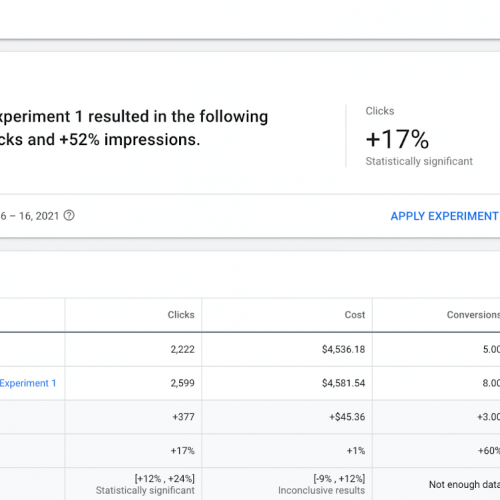500x500 pixels.
Task: Select the Conversions column header
Action: 473,315
